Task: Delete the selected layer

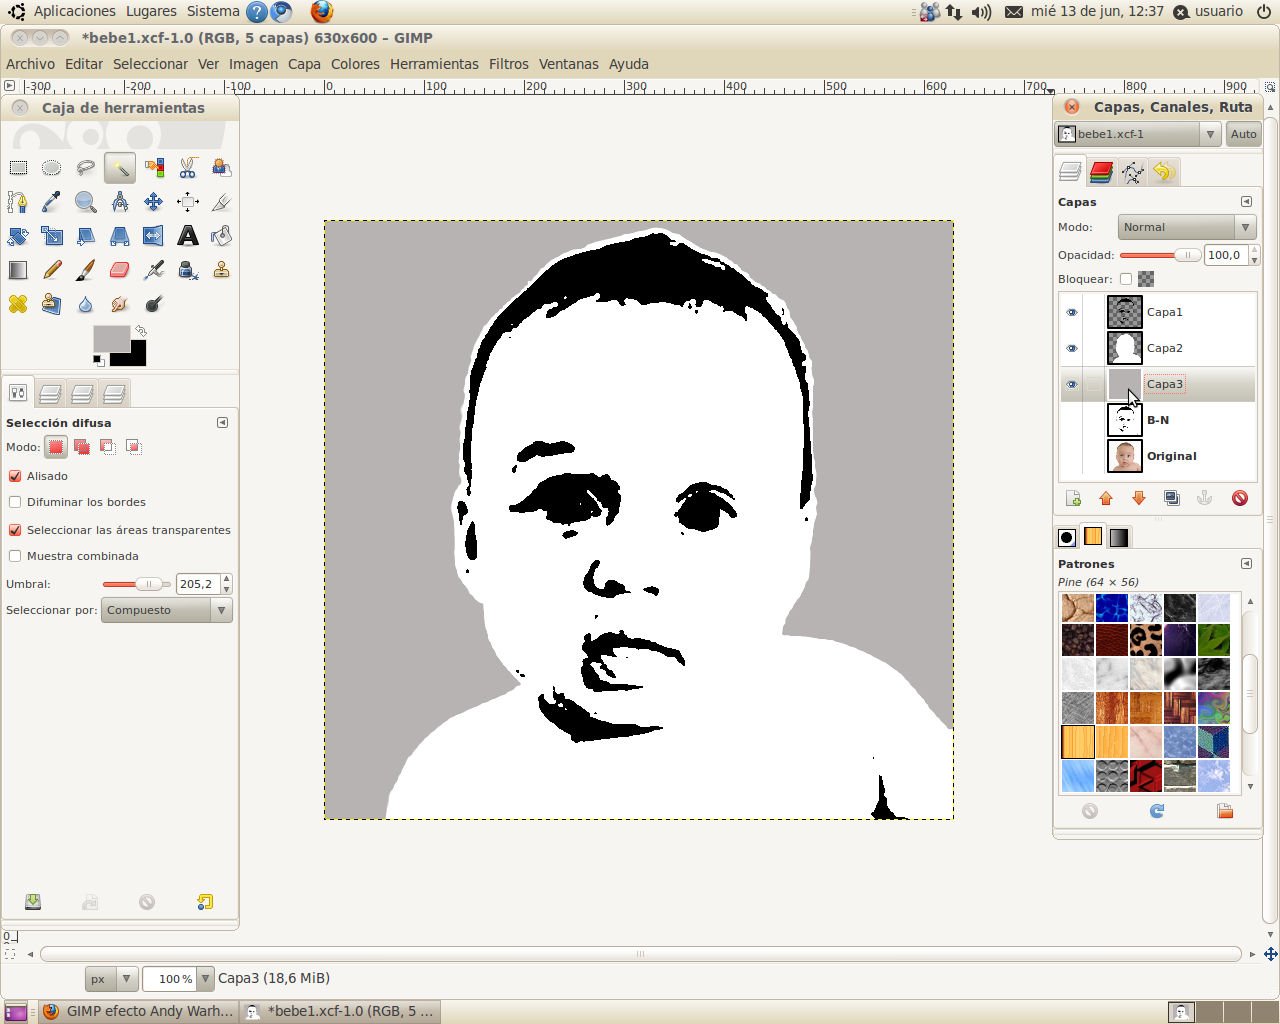Action: click(1240, 497)
